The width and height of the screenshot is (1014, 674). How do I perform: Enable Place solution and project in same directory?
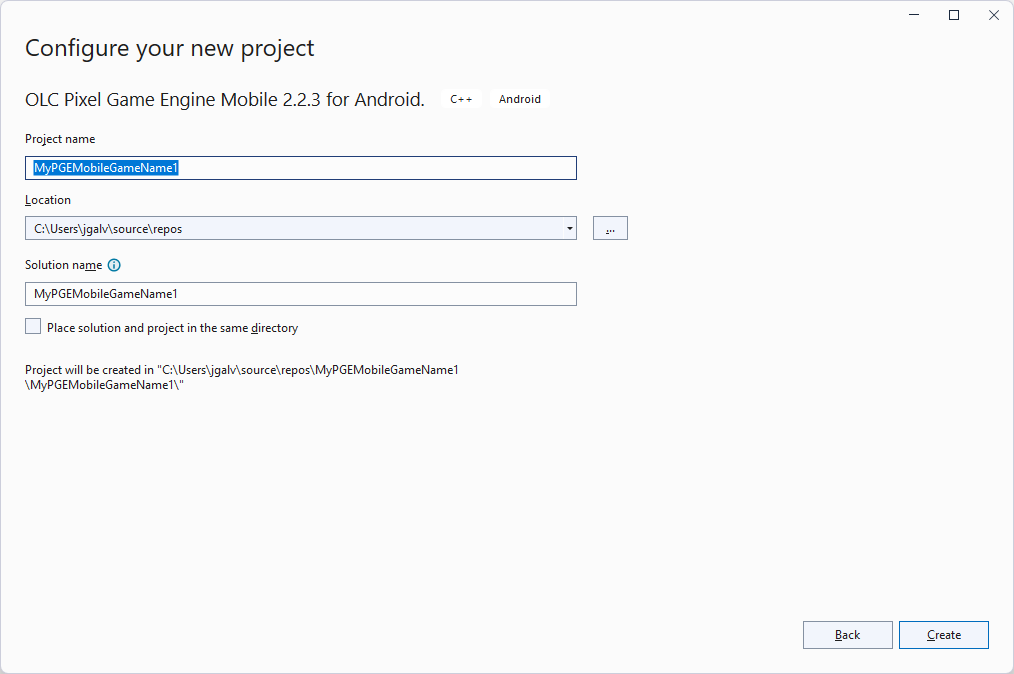pos(32,325)
